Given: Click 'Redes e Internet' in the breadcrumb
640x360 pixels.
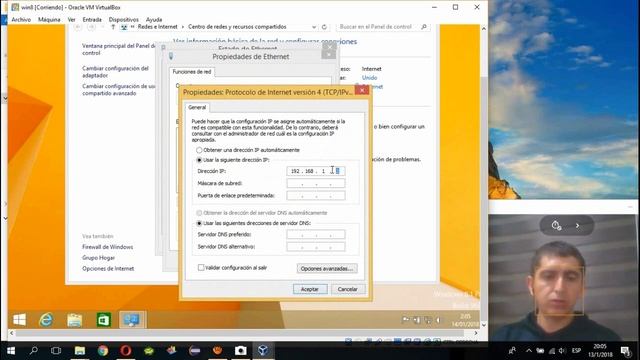Looking at the screenshot, I should pyautogui.click(x=158, y=27).
